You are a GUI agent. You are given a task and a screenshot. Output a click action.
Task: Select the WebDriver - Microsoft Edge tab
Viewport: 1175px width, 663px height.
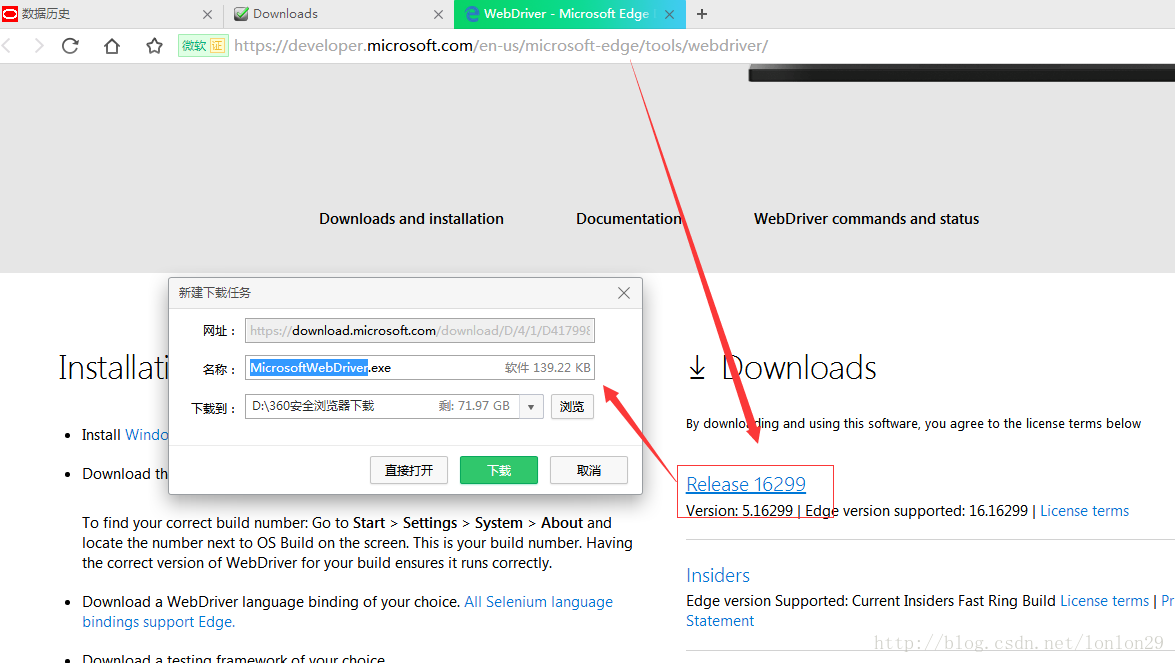568,14
